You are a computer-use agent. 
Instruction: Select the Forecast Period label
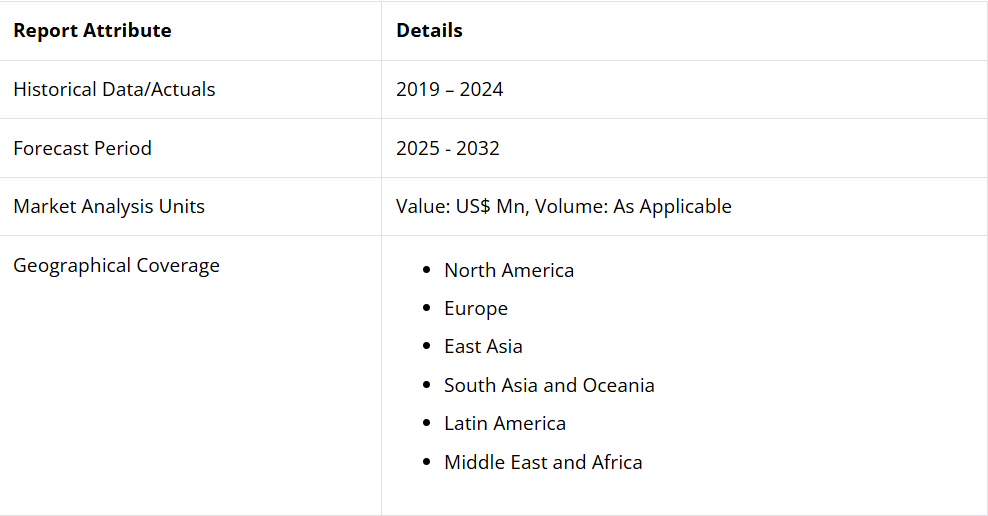pos(83,148)
